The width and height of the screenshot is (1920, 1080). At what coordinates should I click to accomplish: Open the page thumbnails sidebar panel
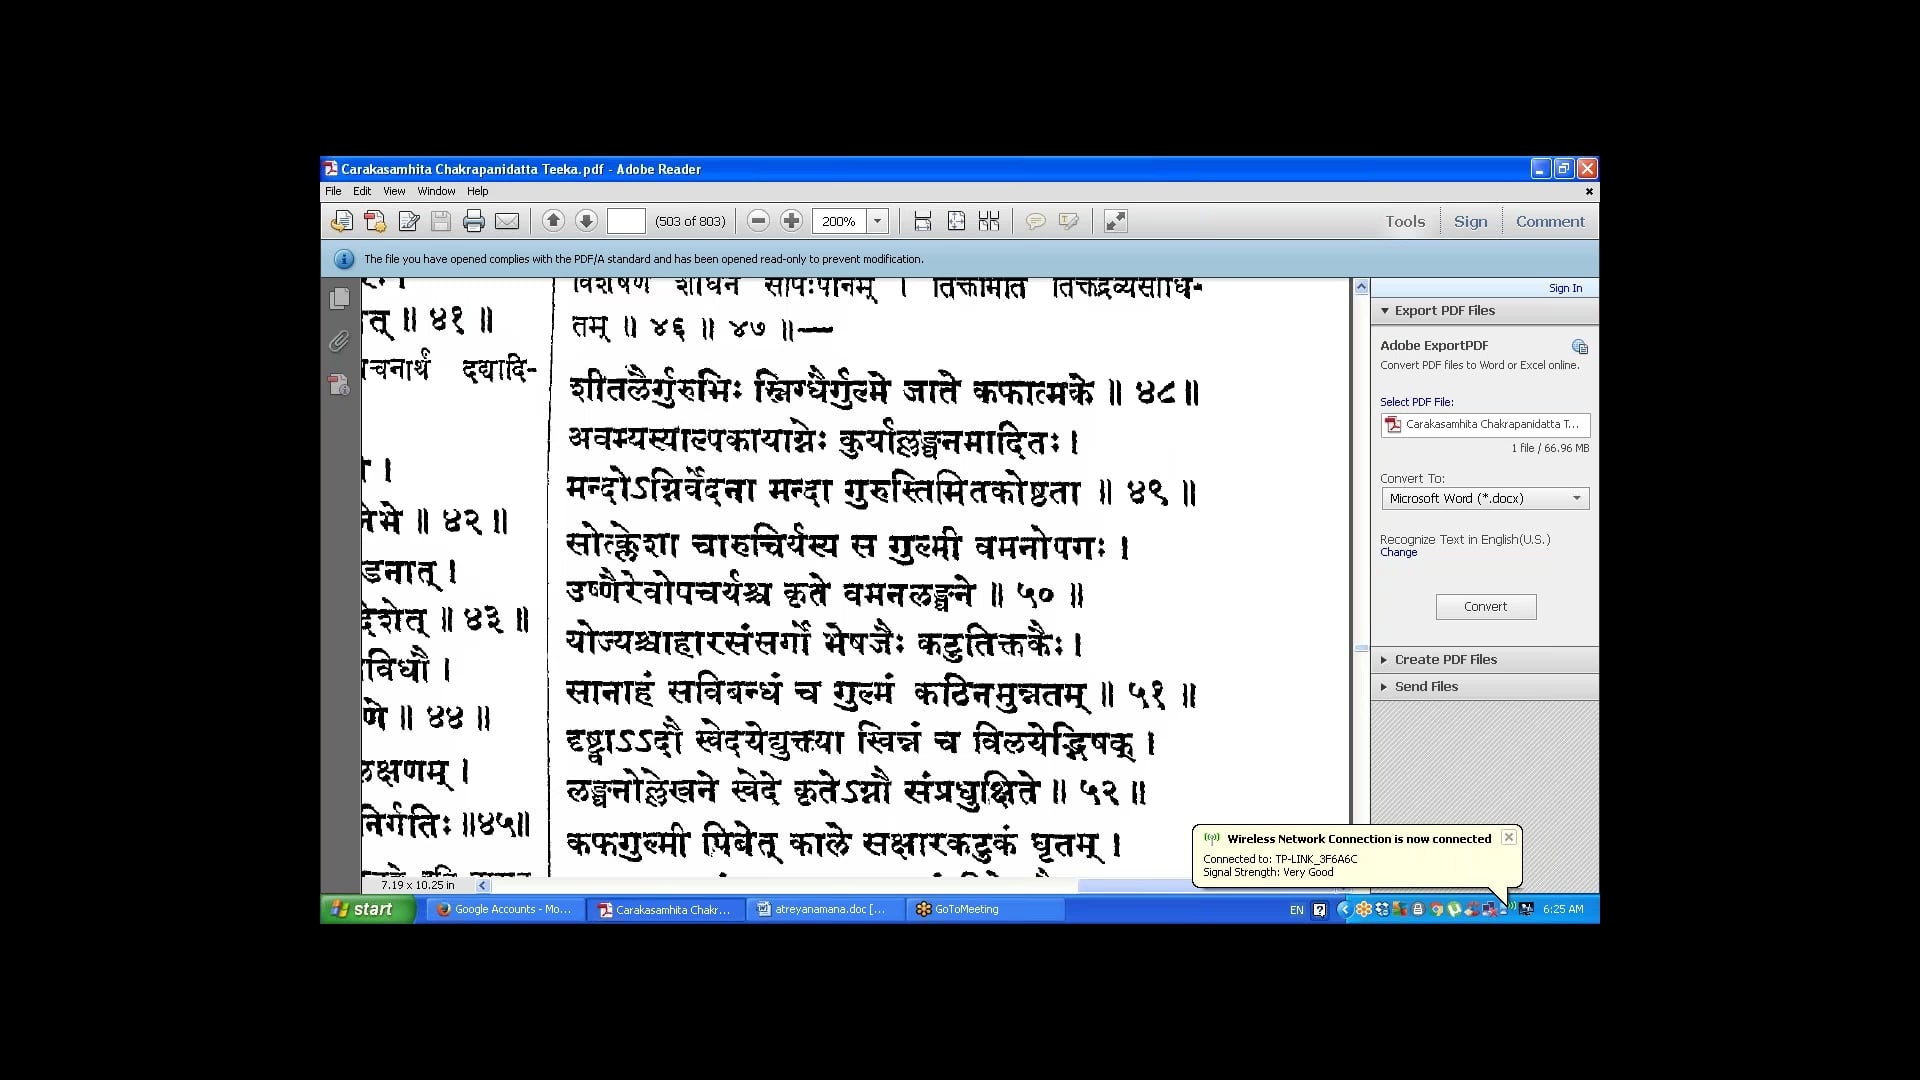coord(340,298)
